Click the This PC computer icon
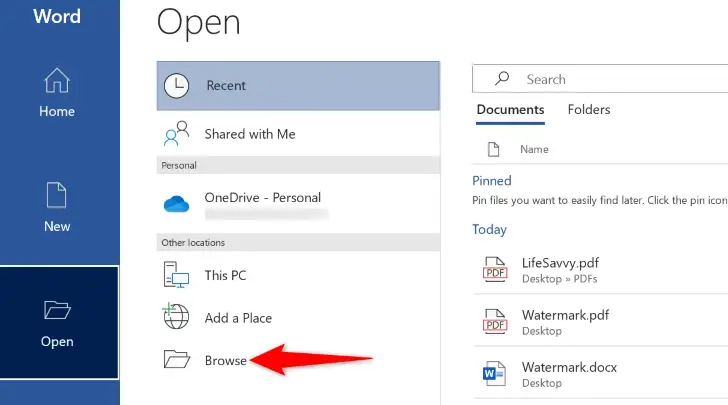The height and width of the screenshot is (405, 728). (x=176, y=274)
